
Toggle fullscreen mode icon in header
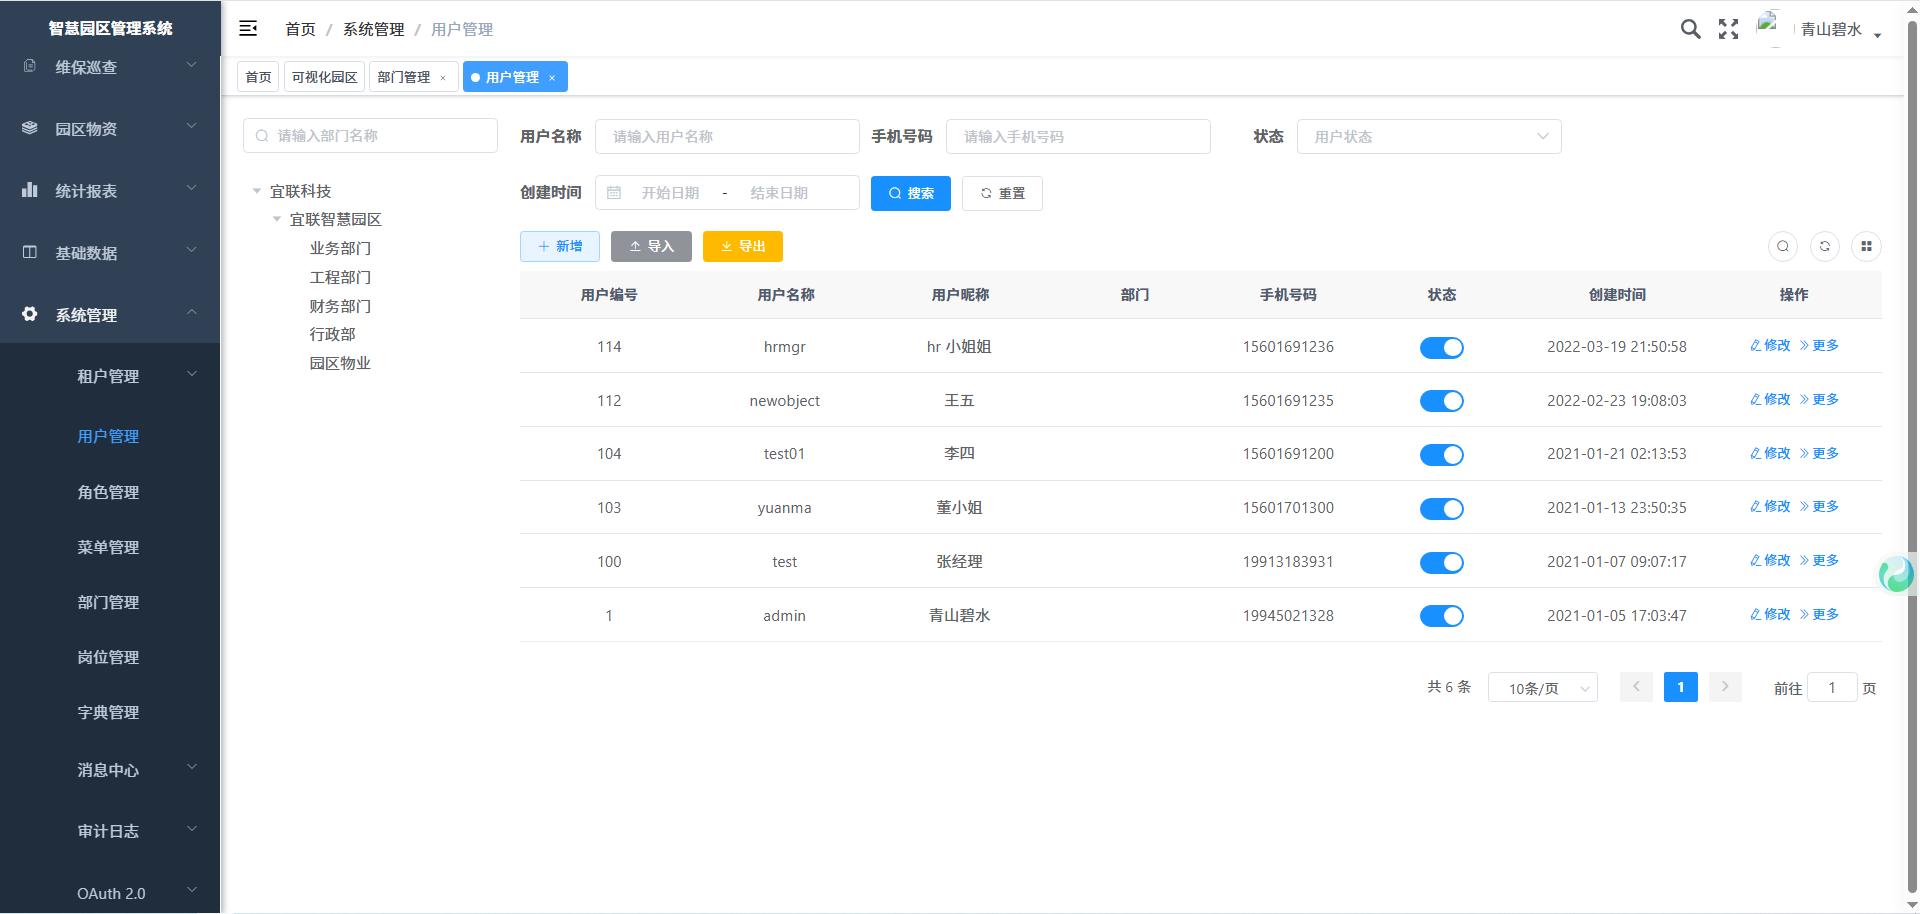pos(1728,29)
